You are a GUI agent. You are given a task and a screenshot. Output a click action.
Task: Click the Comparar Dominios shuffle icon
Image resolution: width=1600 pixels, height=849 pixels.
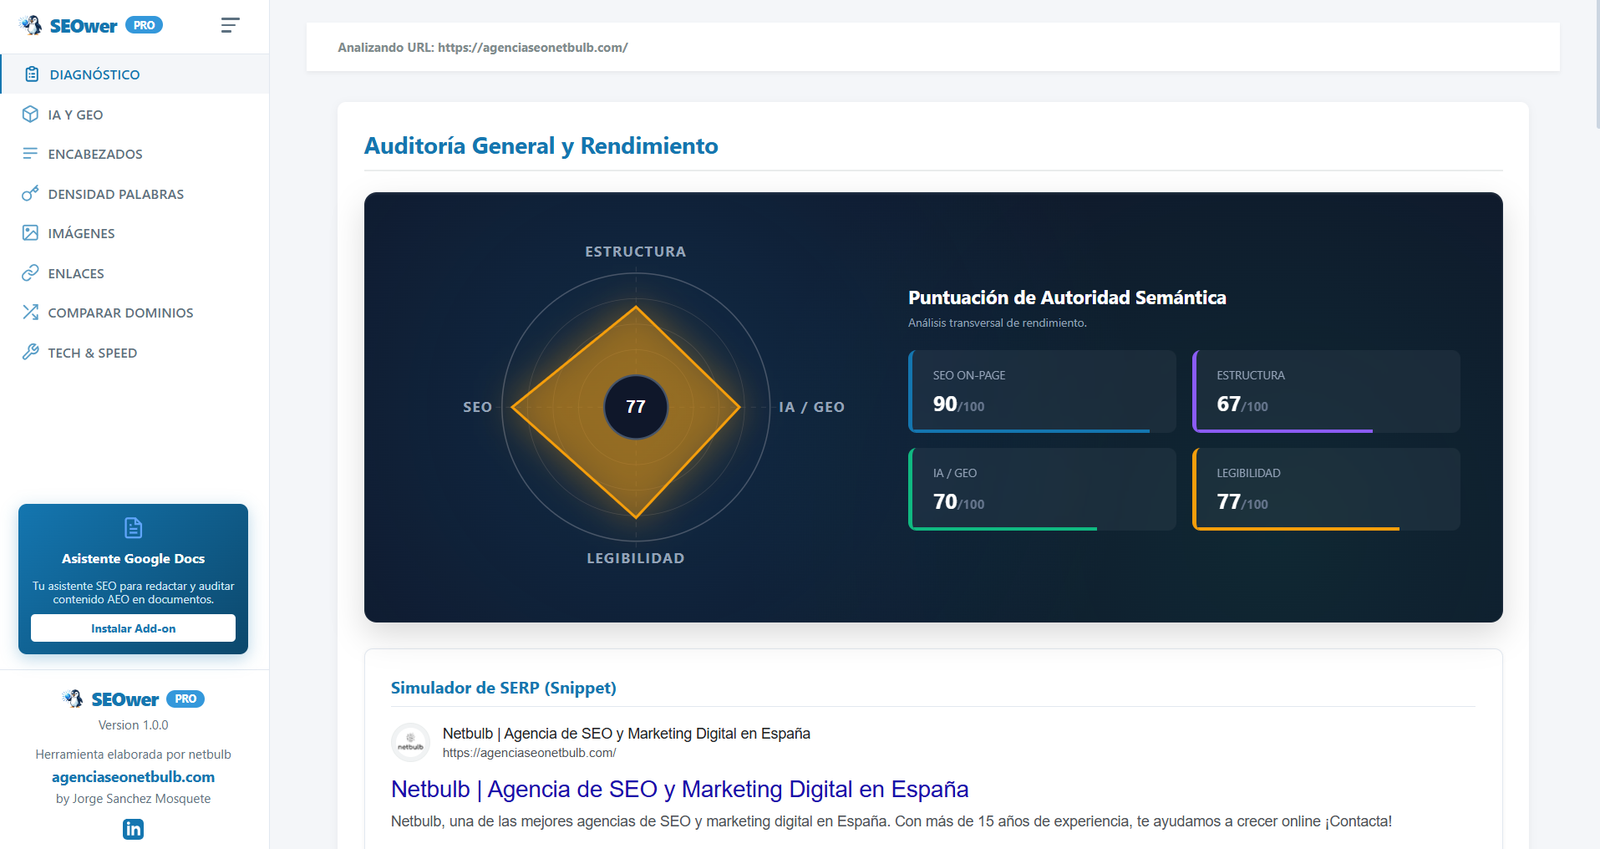point(30,312)
